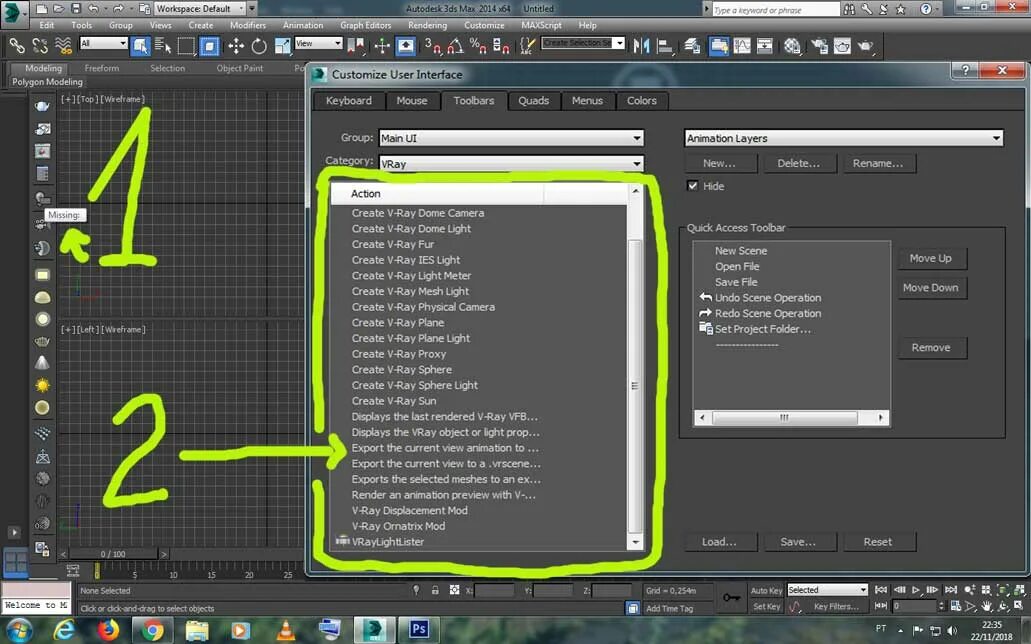Open the Workspace: Default dropdown

[x=200, y=9]
